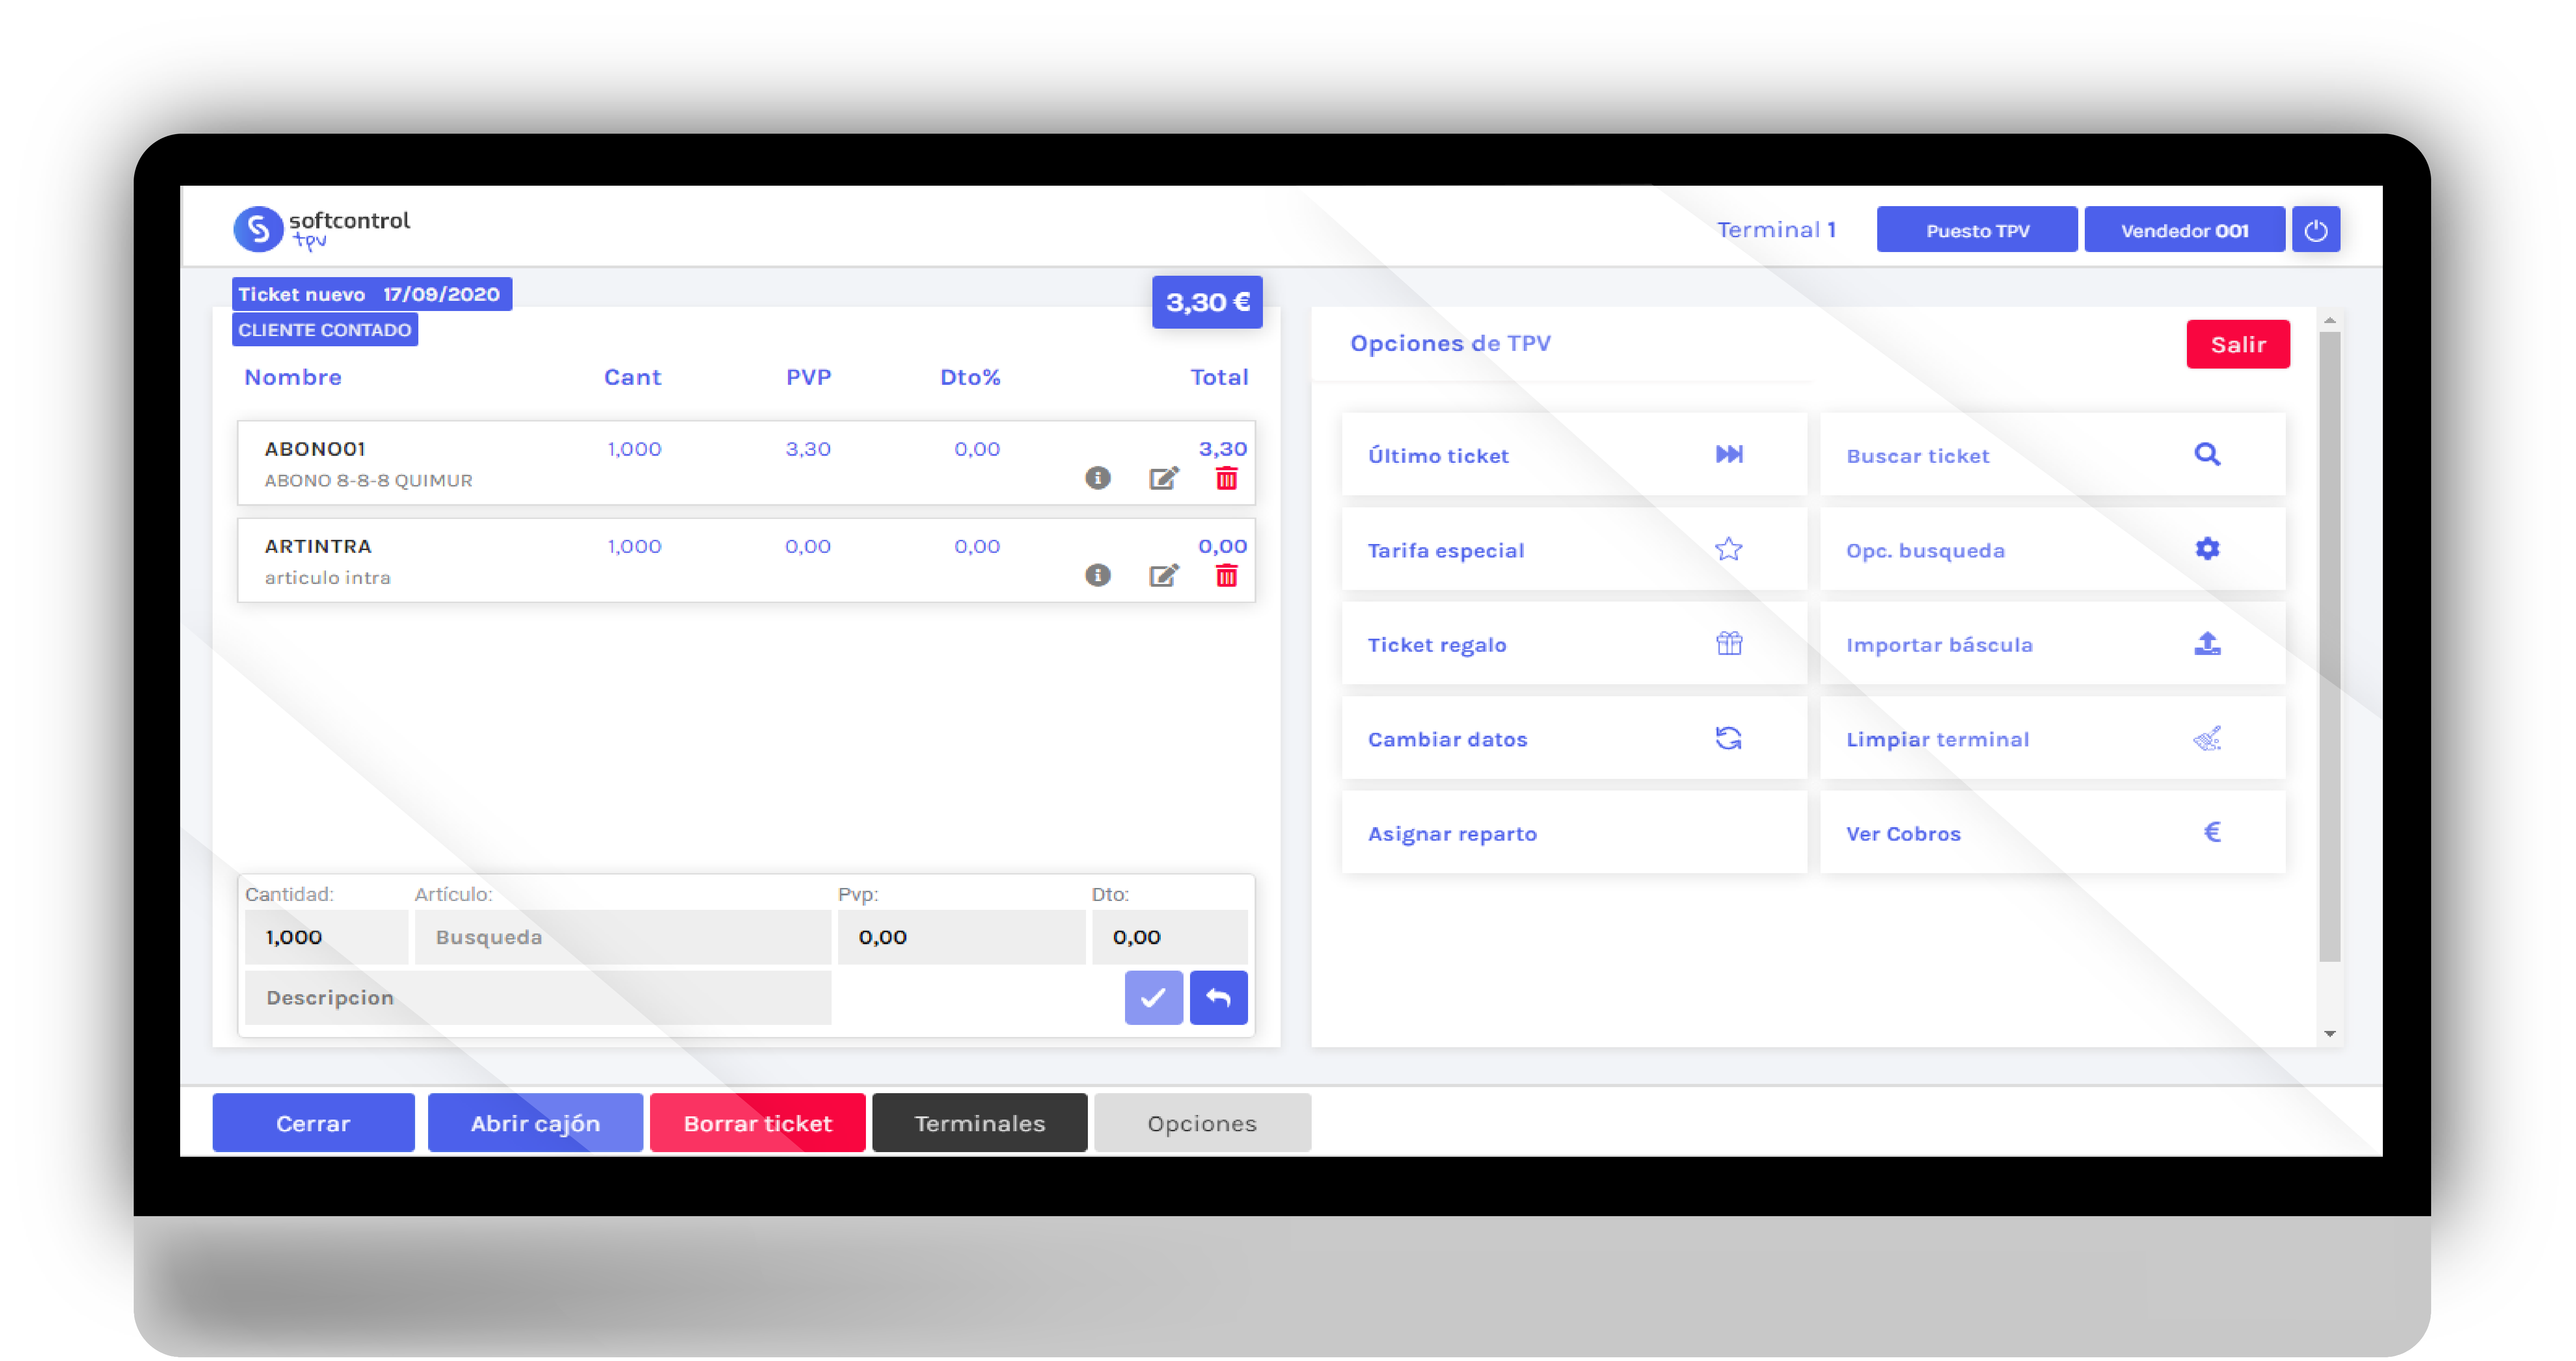Viewport: 2576px width, 1361px height.
Task: Click the ABONO 8-8-8 QUIMUR description
Action: click(368, 480)
